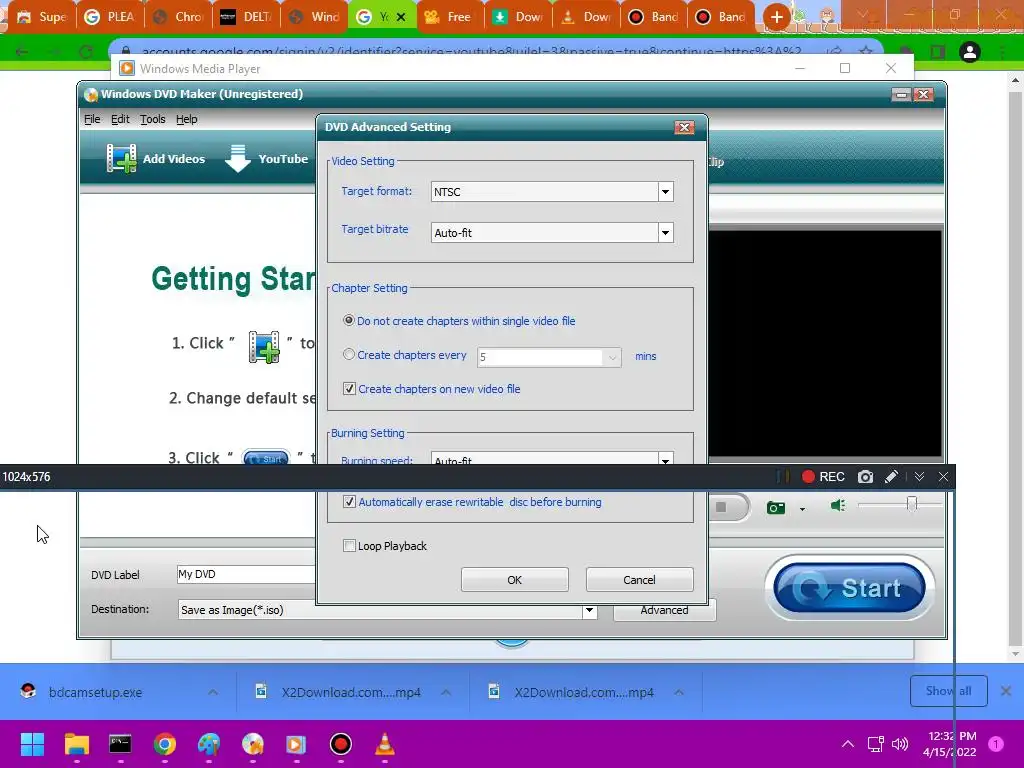Screen dimensions: 1024x768
Task: Switch to the PLEA Chrome tab
Action: 110,16
